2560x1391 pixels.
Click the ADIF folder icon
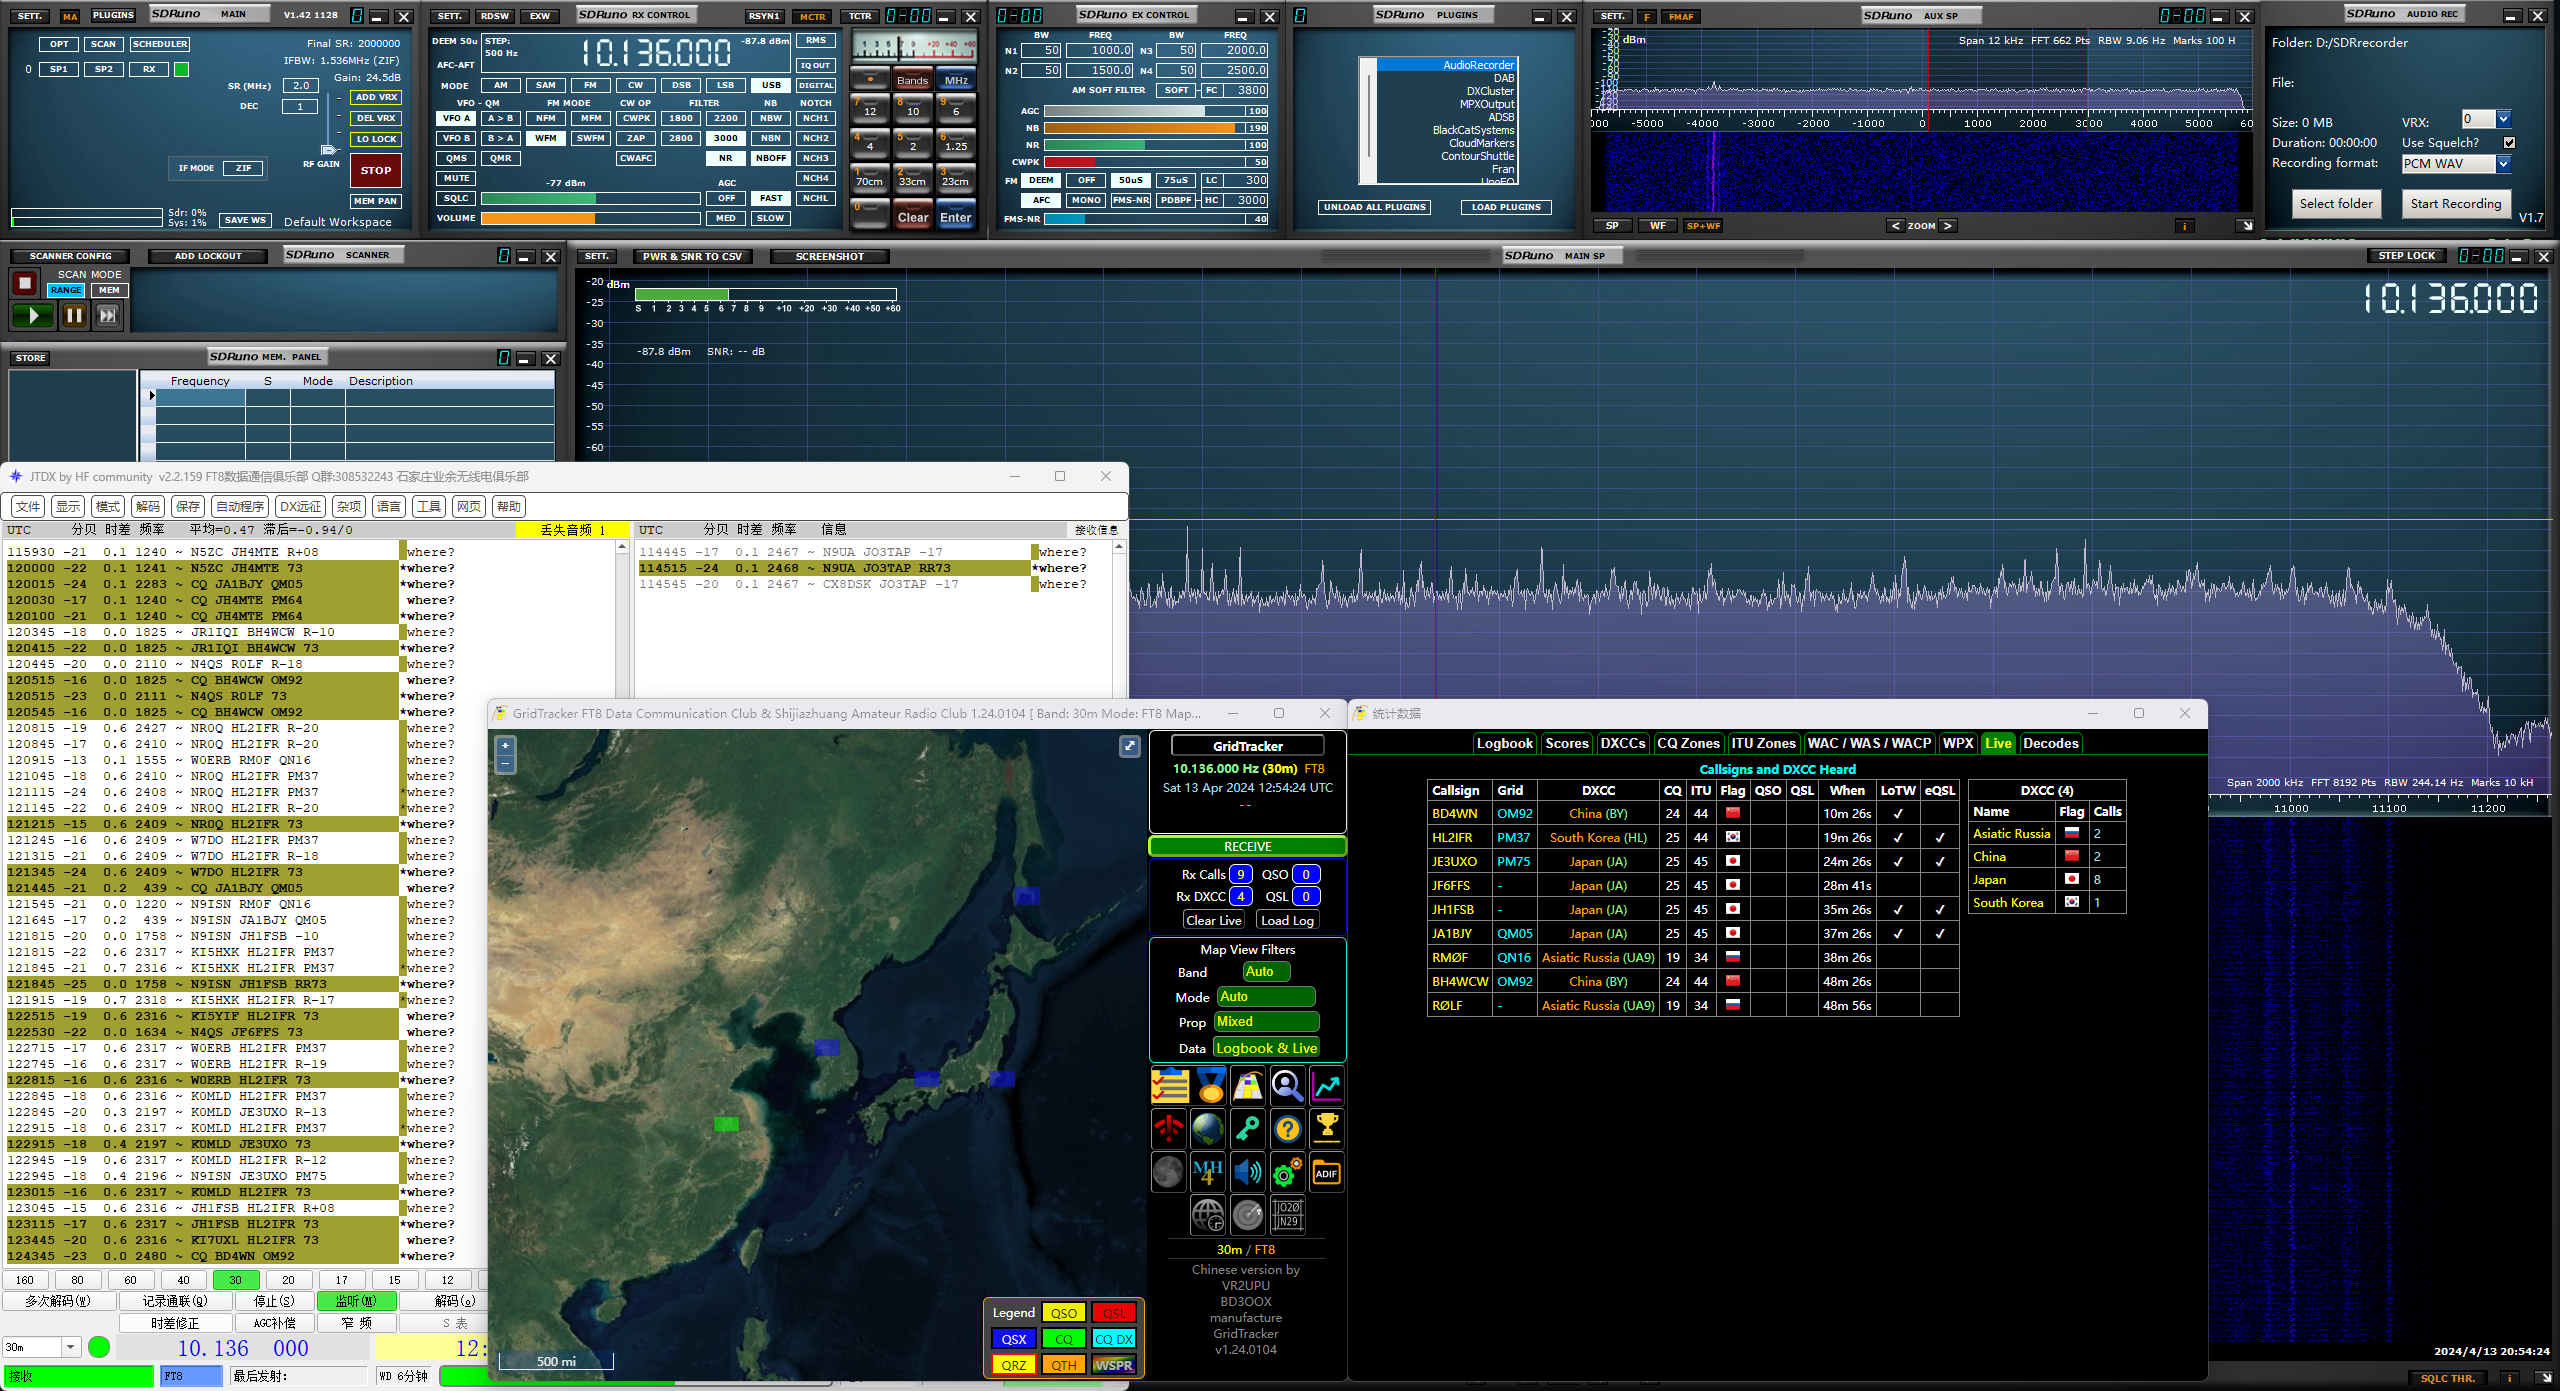[1327, 1173]
